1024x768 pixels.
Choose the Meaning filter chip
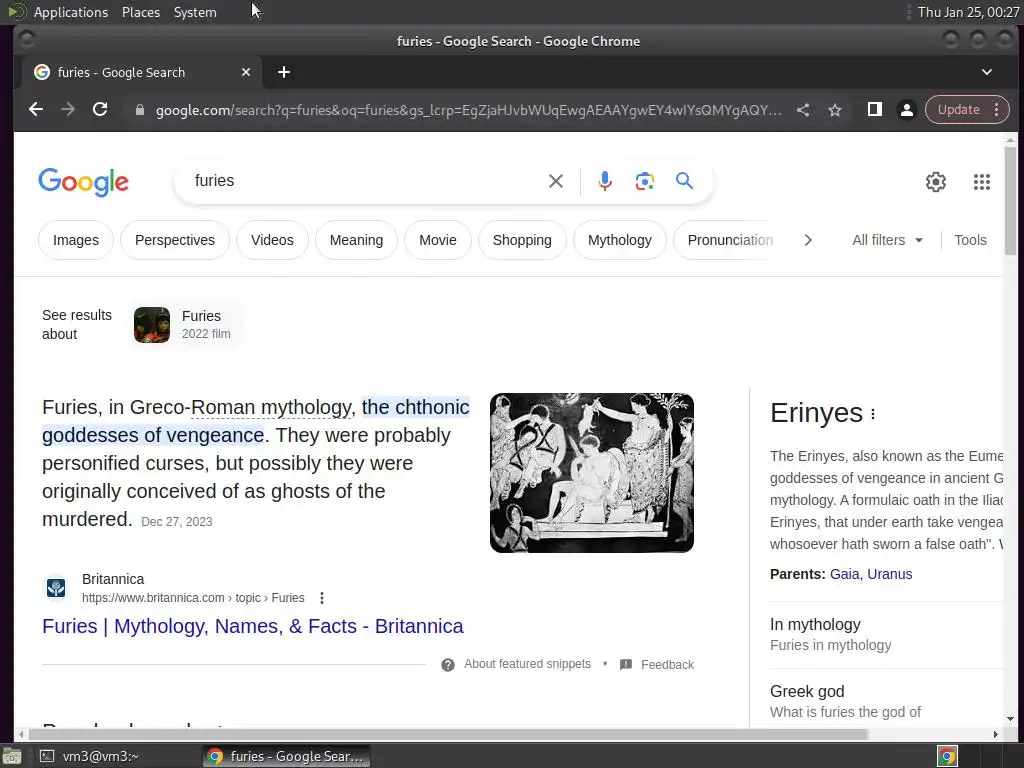357,240
